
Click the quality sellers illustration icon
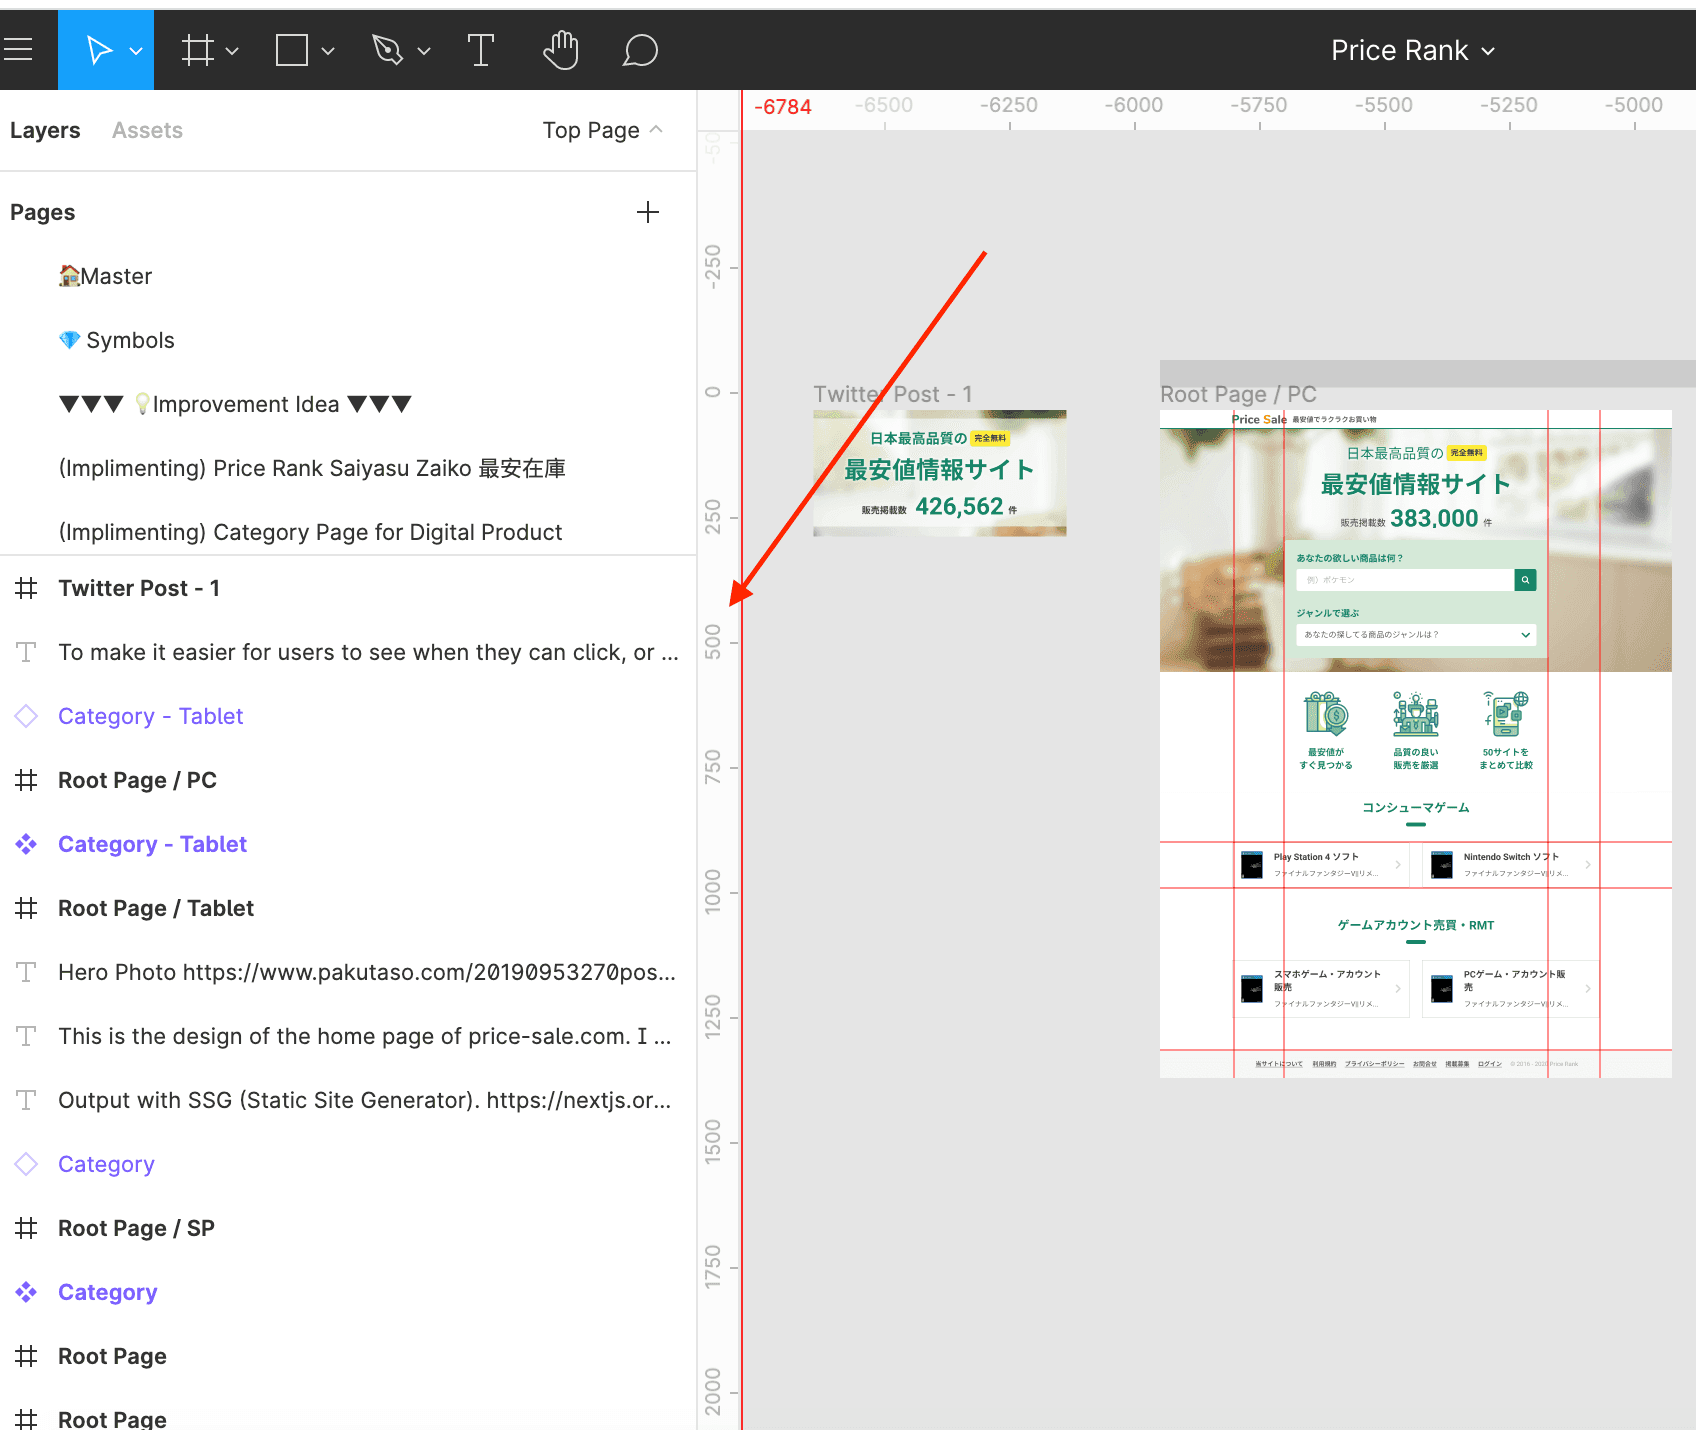[1416, 714]
